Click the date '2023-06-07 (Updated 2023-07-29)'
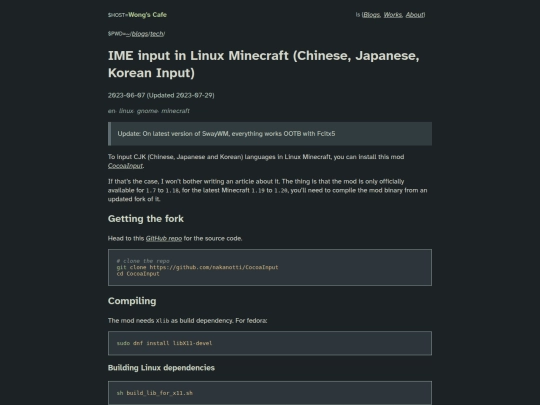This screenshot has width=540, height=405. click(161, 95)
